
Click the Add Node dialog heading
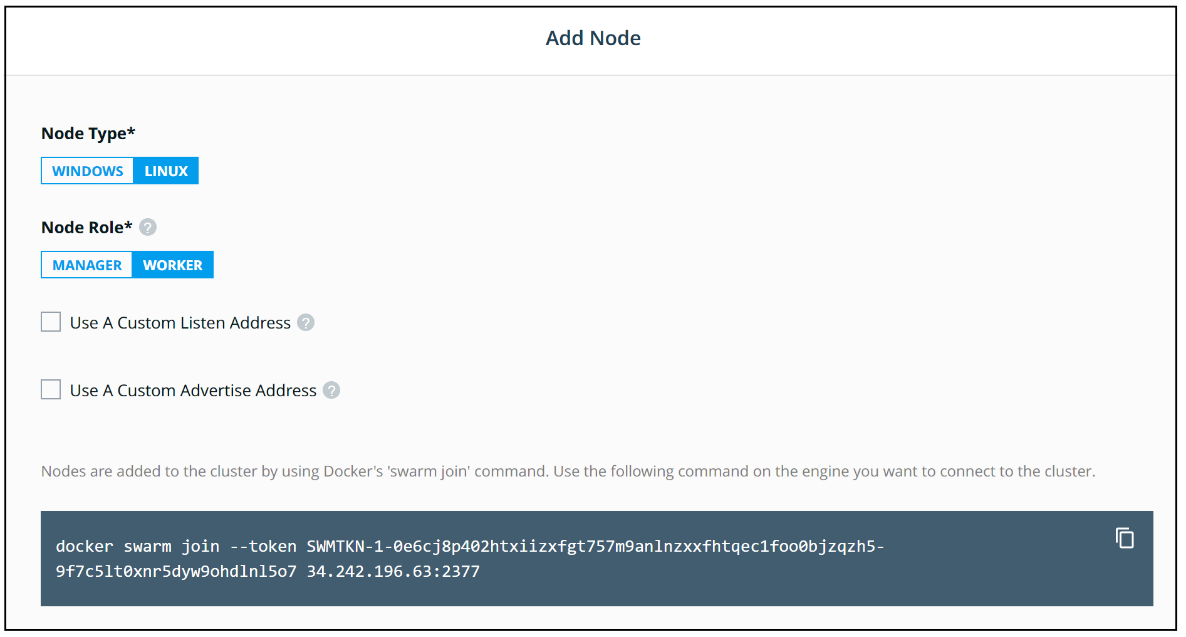593,38
